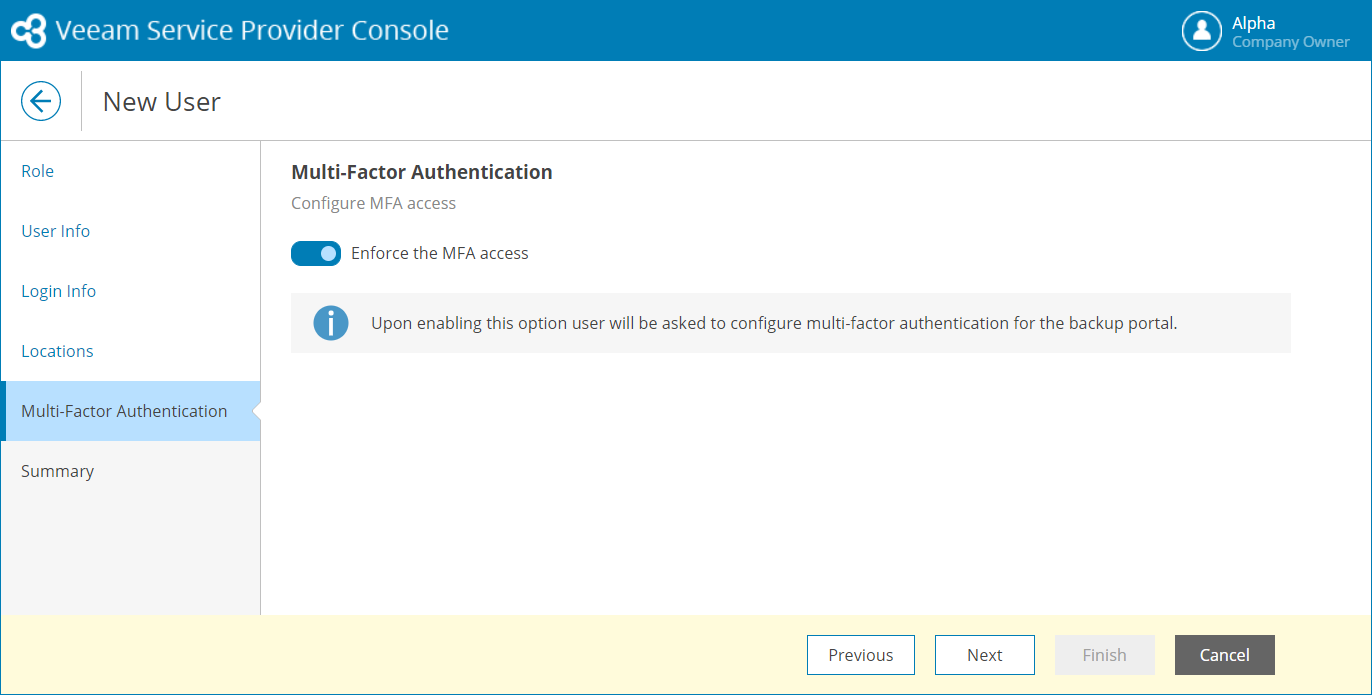Viewport: 1372px width, 695px height.
Task: Select the Multi-Factor Authentication step
Action: pyautogui.click(x=124, y=411)
